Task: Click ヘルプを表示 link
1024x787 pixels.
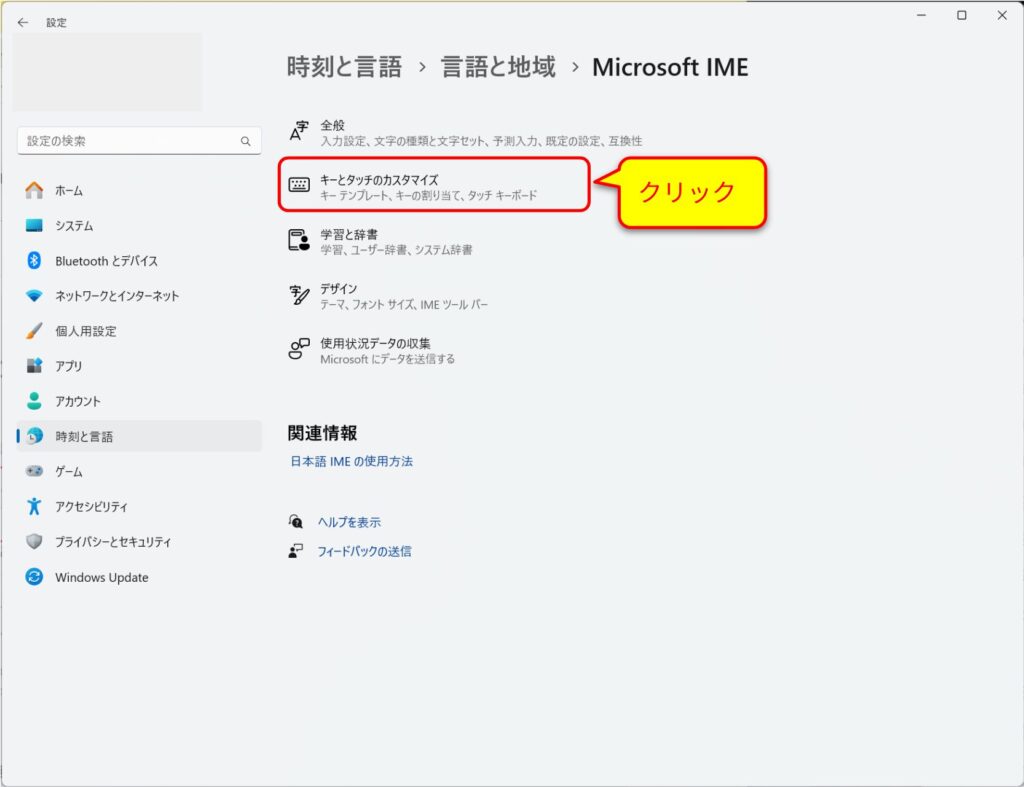Action: pos(349,522)
